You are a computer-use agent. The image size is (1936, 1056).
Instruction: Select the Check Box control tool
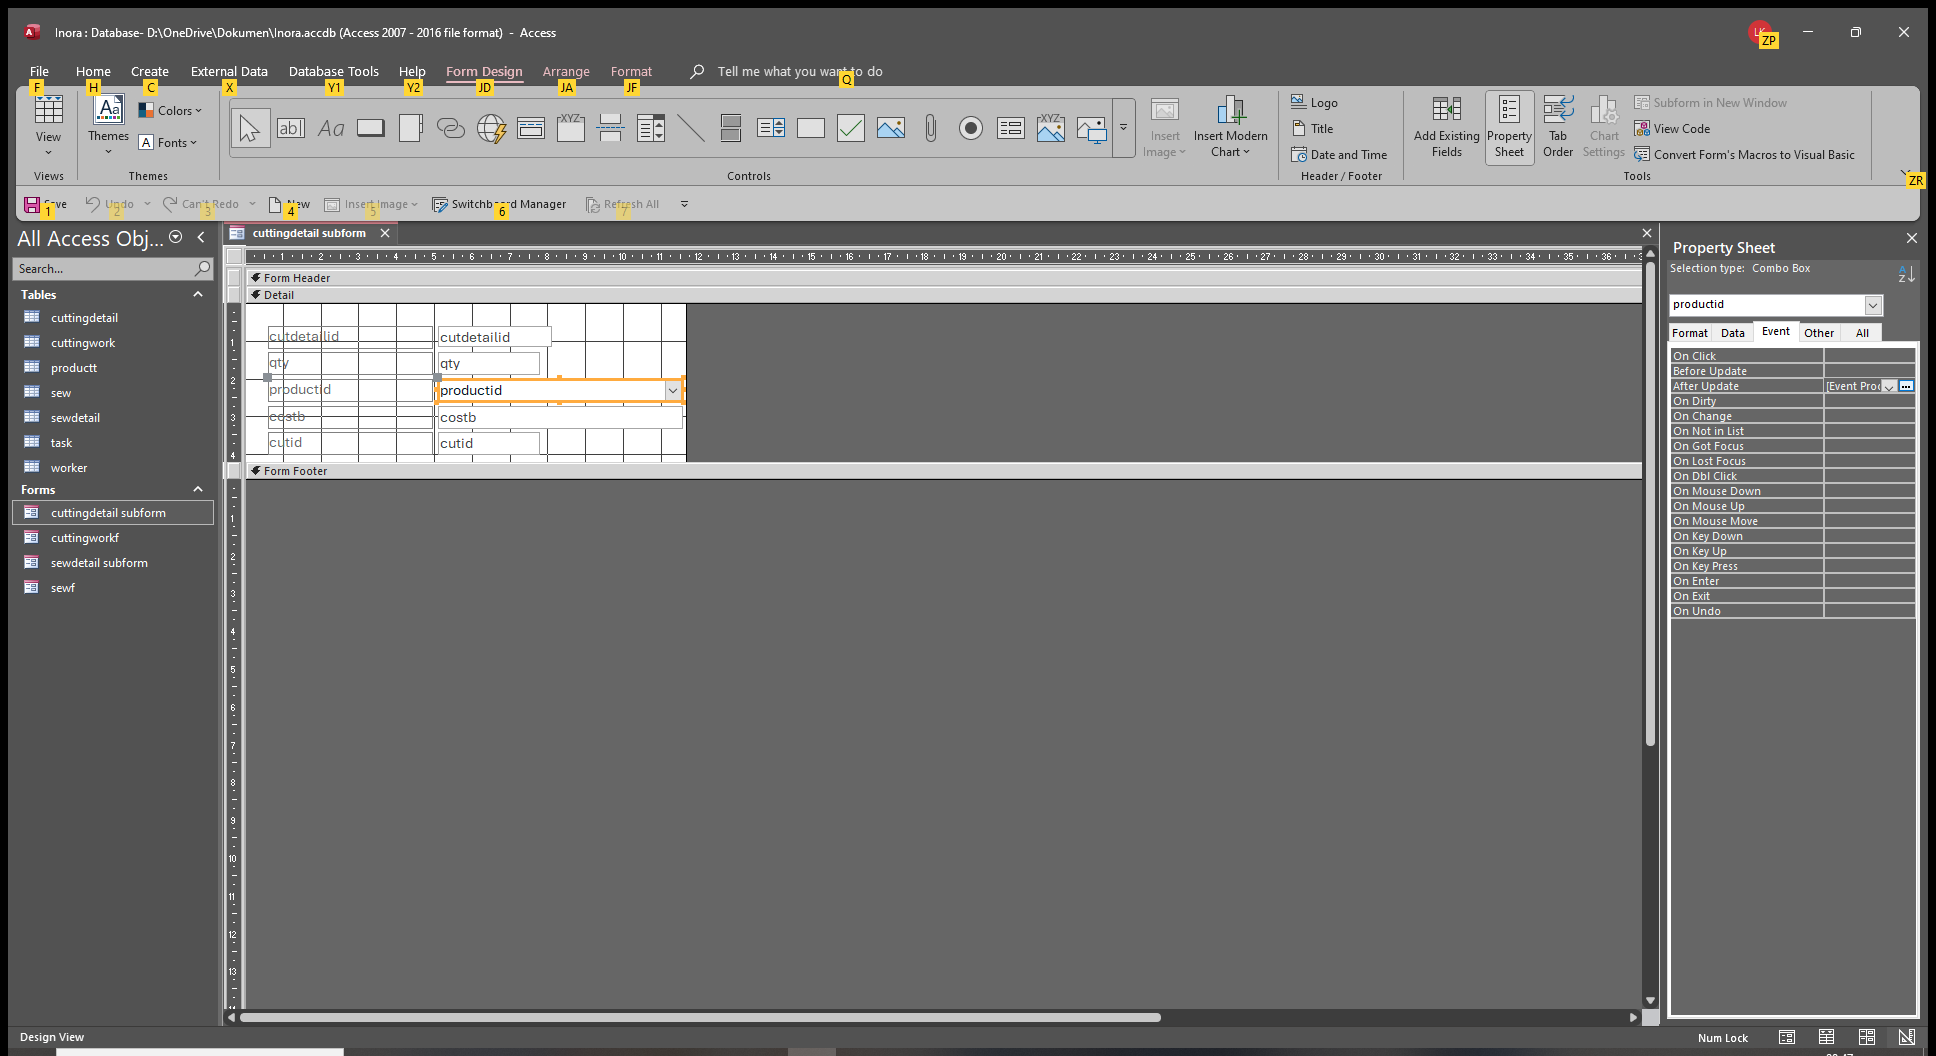[x=850, y=128]
